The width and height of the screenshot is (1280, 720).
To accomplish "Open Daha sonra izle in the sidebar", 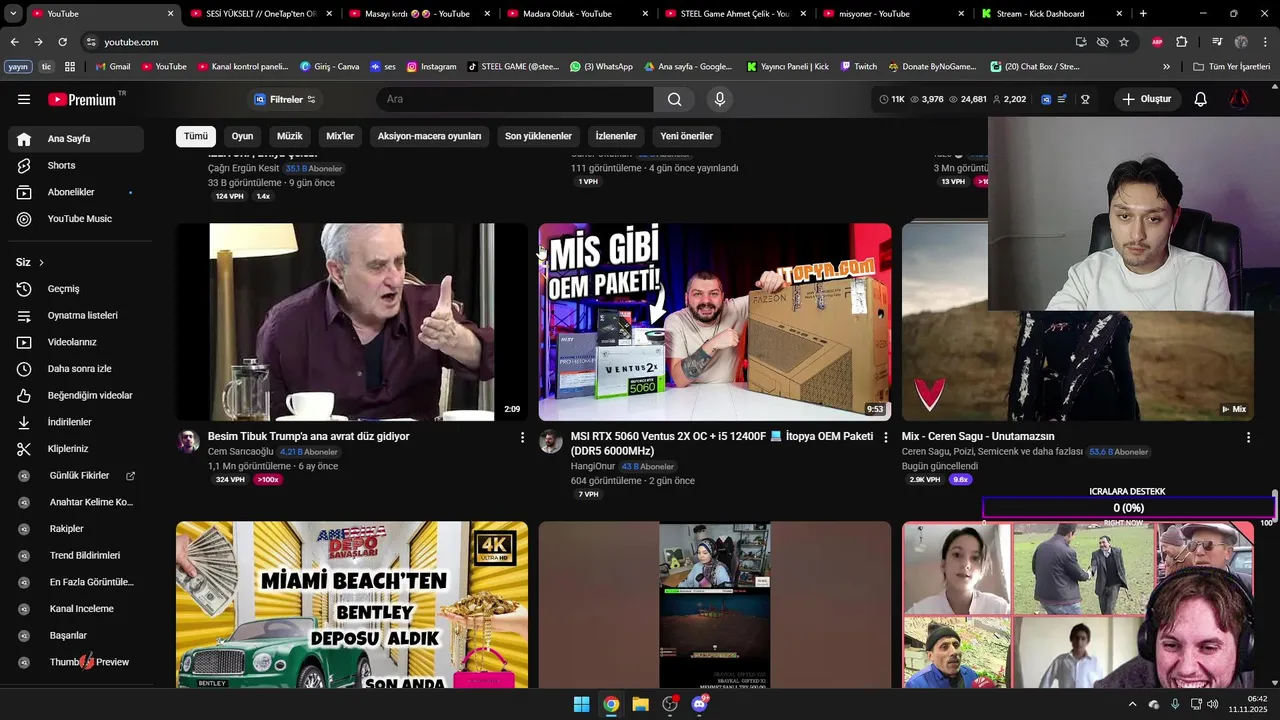I will [x=76, y=369].
